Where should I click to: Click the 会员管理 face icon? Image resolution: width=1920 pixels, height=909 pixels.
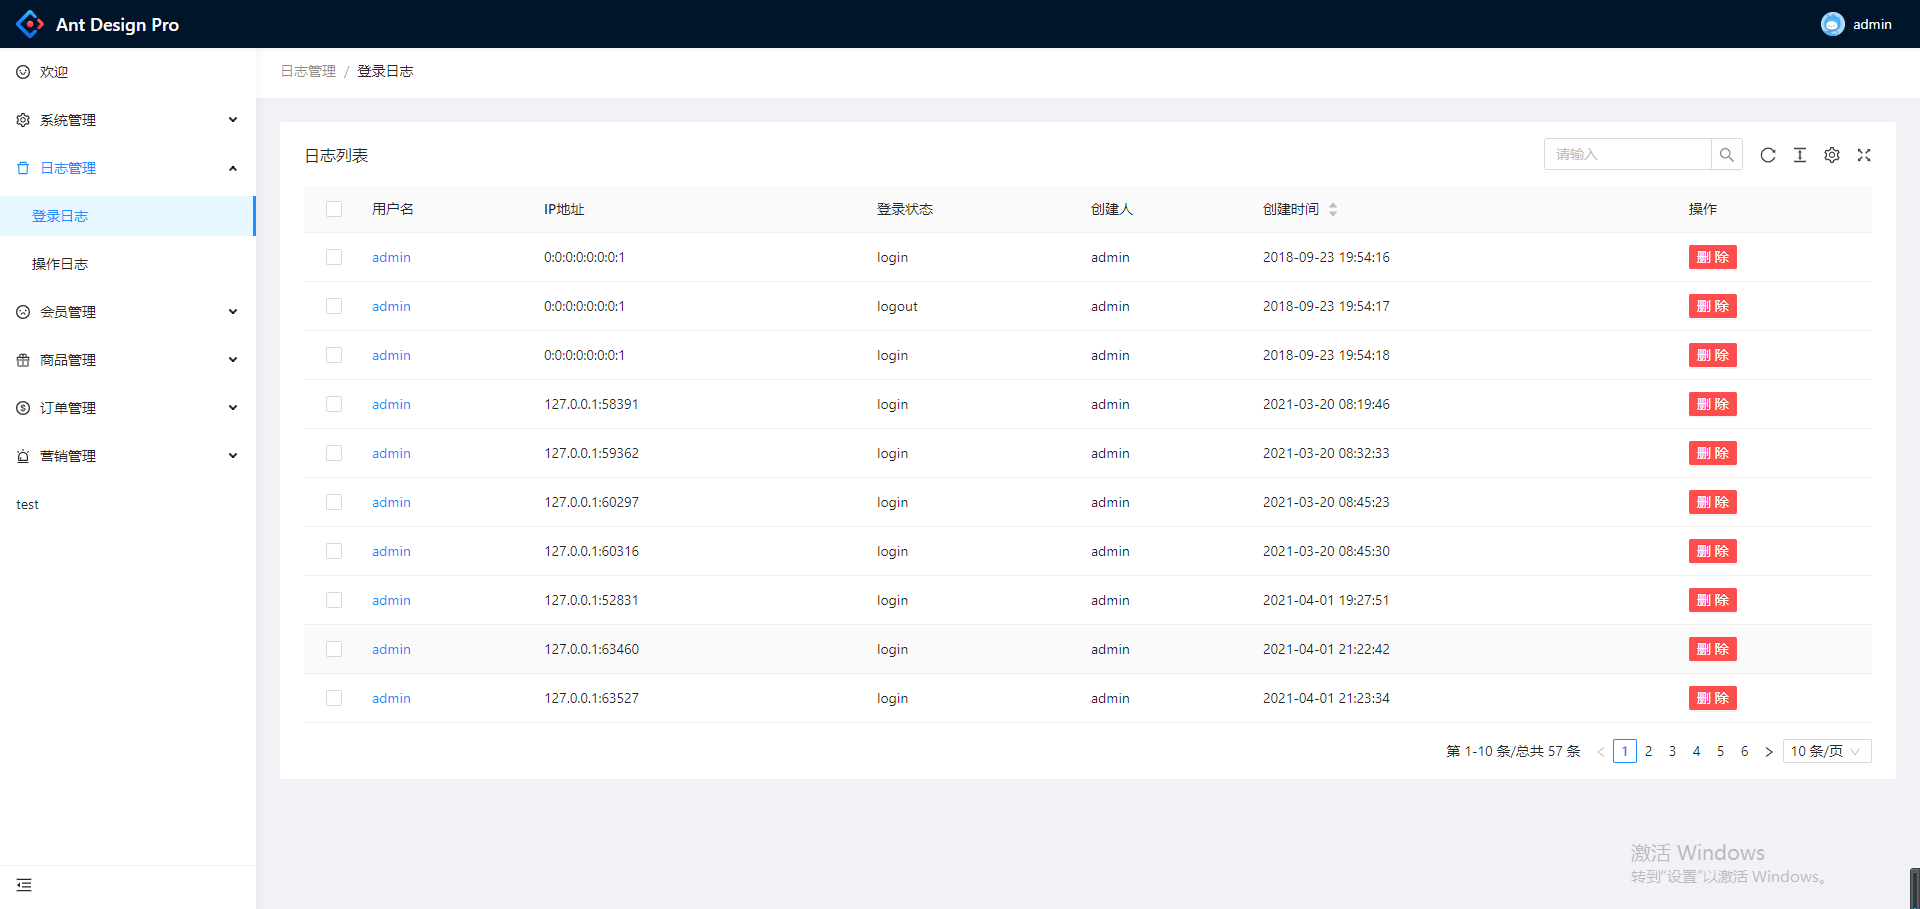click(23, 312)
